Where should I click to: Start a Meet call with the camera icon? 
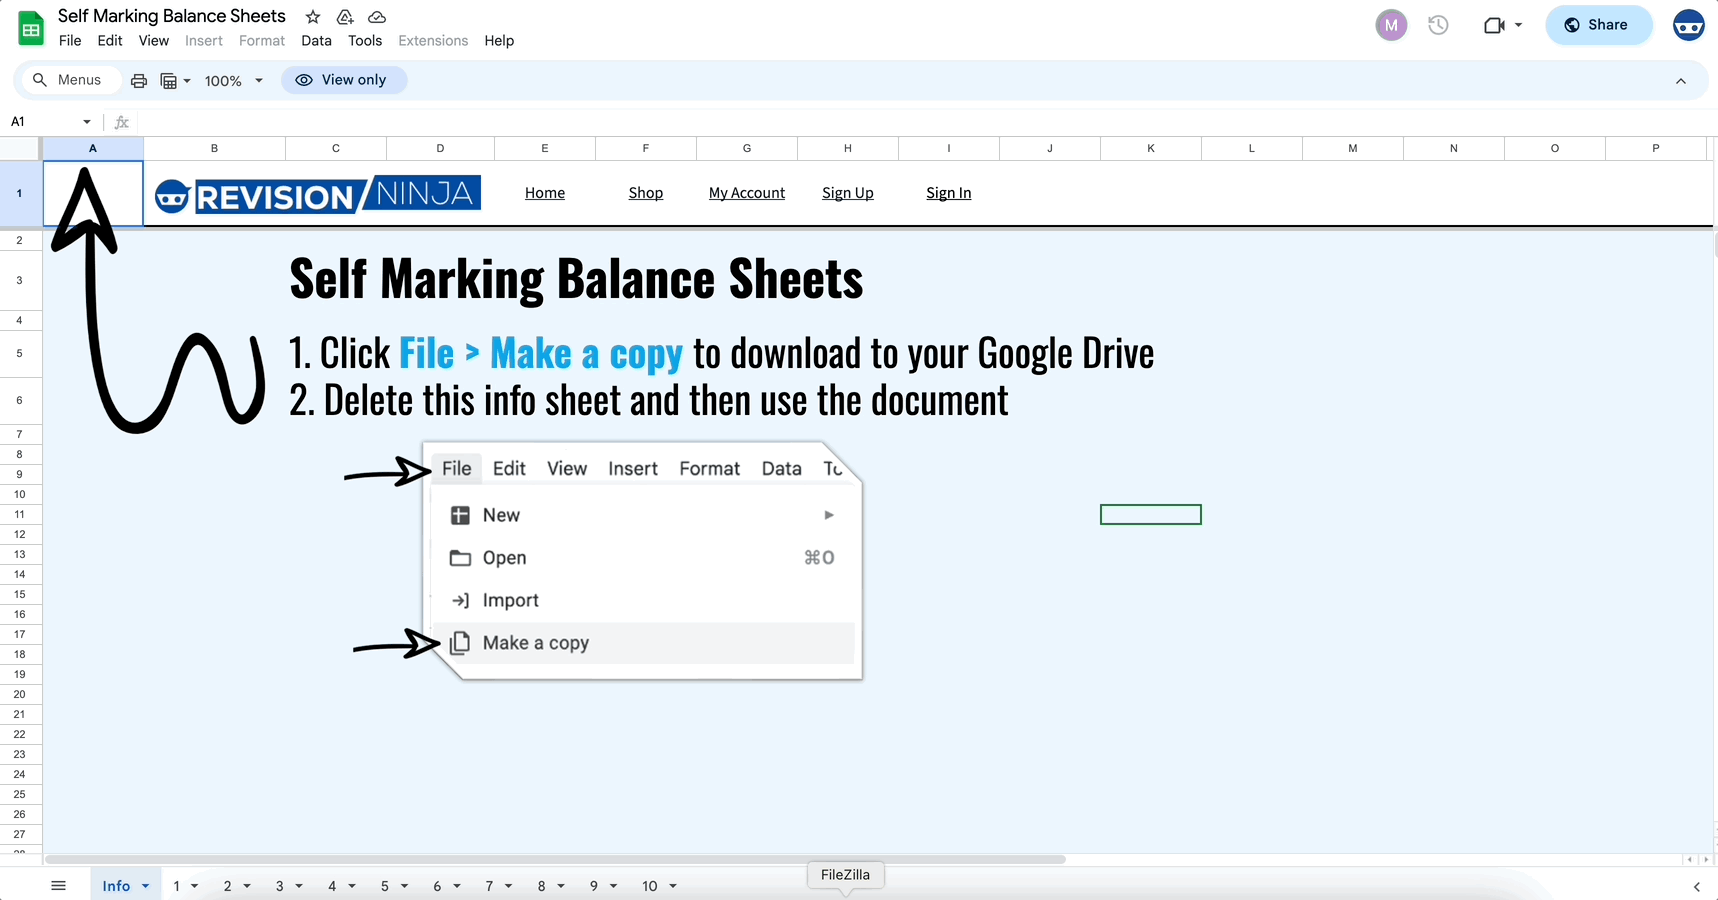coord(1496,25)
